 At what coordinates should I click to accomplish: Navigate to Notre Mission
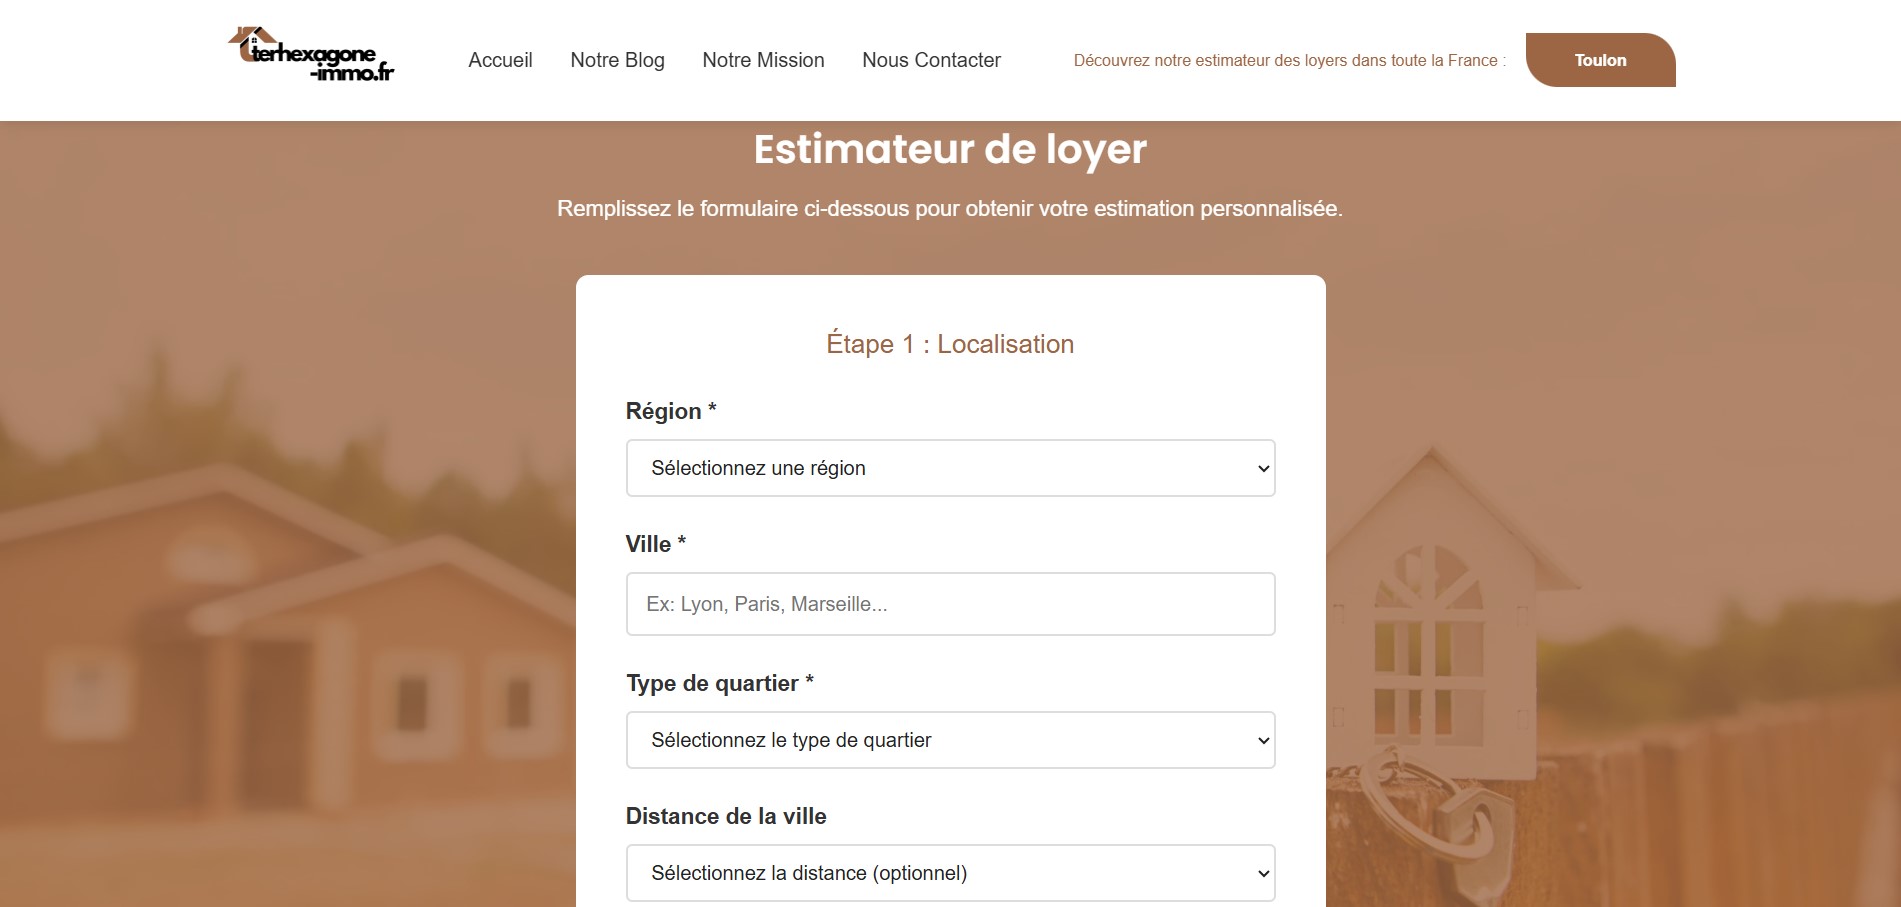pyautogui.click(x=763, y=60)
